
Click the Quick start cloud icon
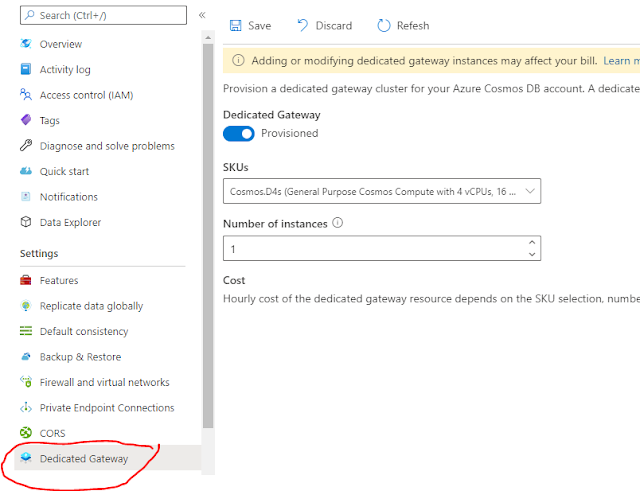(x=26, y=171)
